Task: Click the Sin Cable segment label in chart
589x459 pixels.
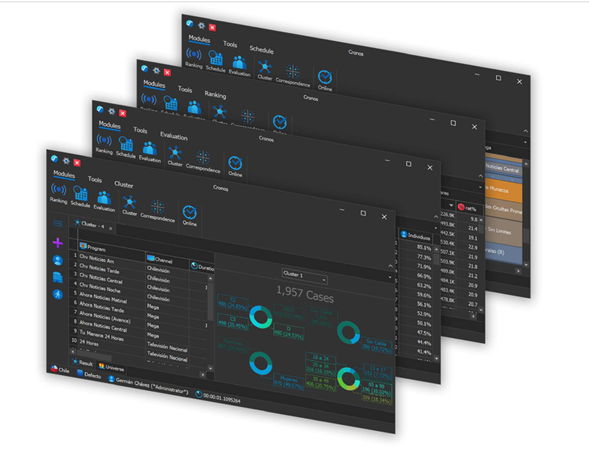Action: tap(377, 345)
